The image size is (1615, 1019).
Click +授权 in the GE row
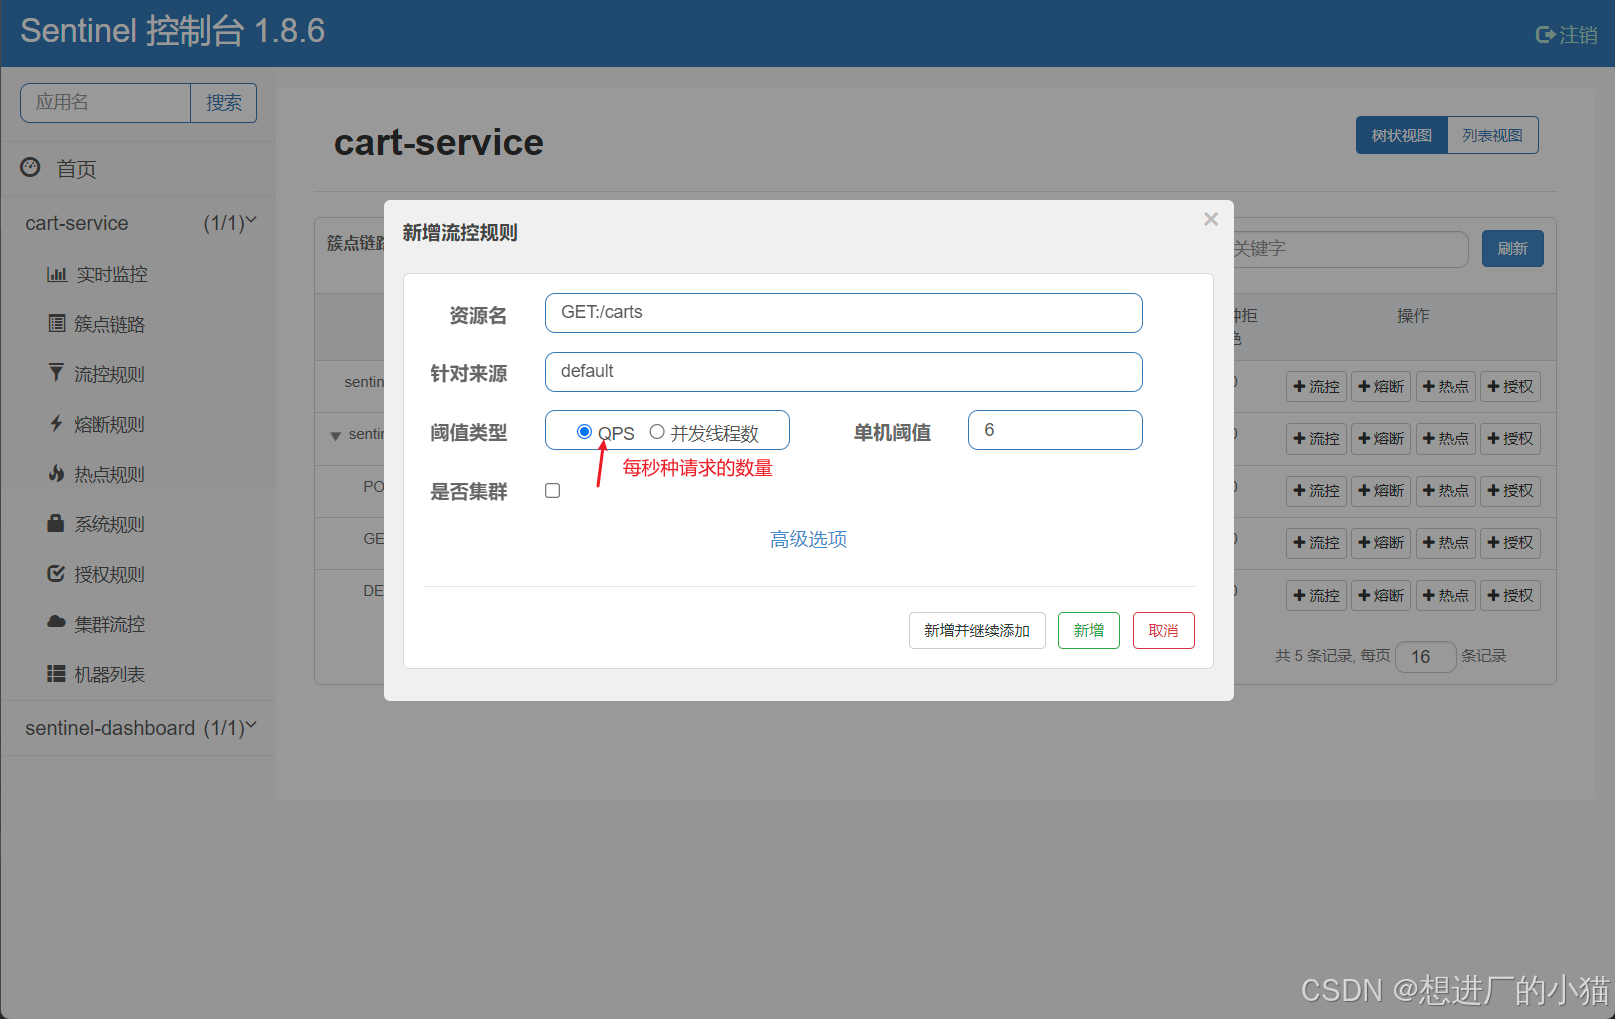1510,542
